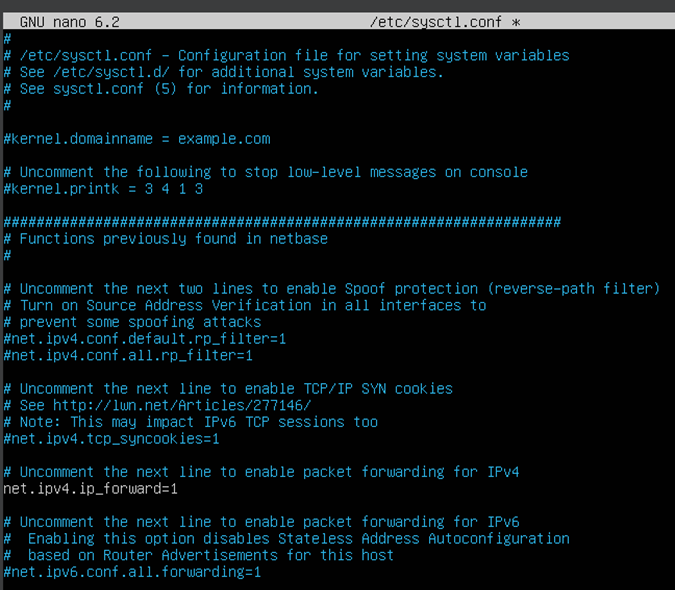Click line '# See sysctl.conf (5) for information.'

point(161,89)
